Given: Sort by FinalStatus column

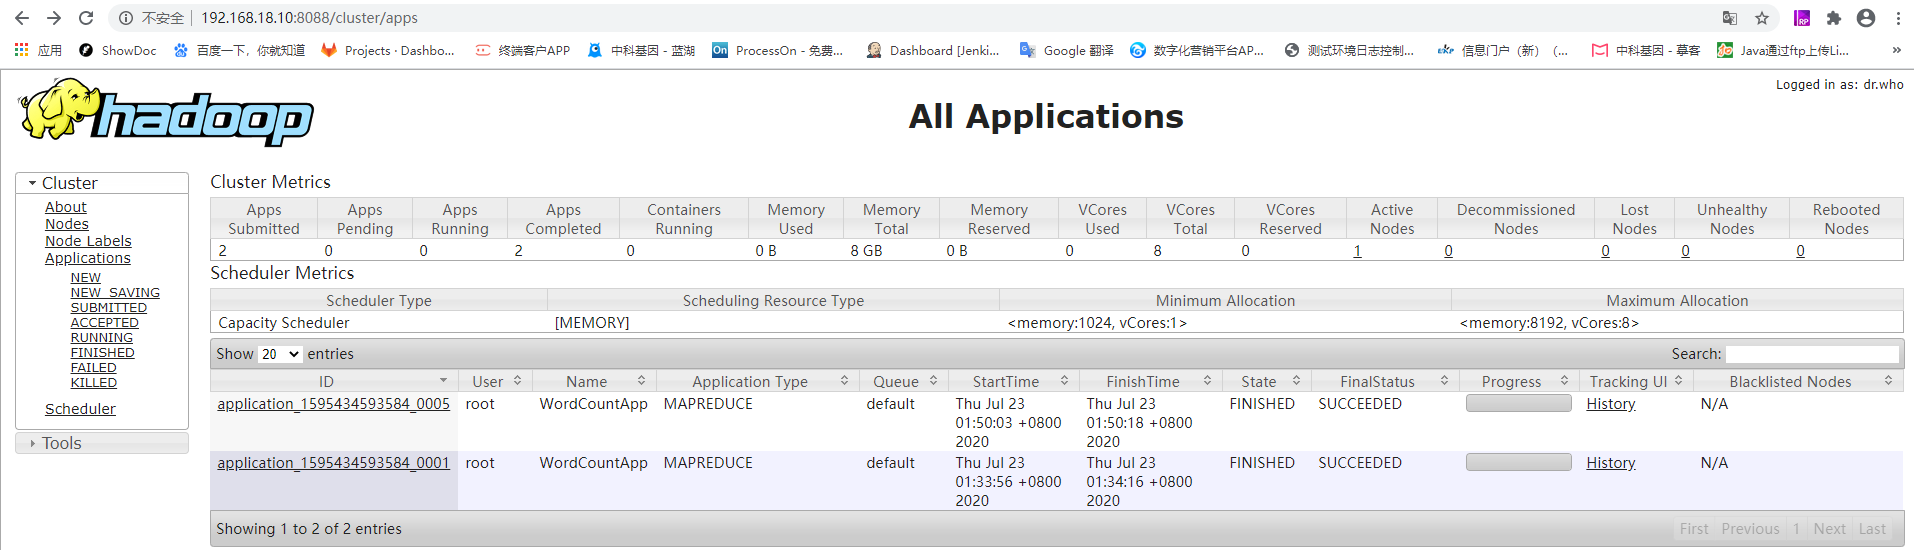Looking at the screenshot, I should pos(1385,381).
